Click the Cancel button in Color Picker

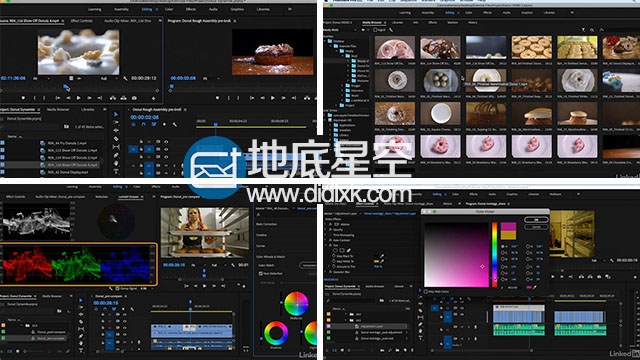[x=536, y=227]
